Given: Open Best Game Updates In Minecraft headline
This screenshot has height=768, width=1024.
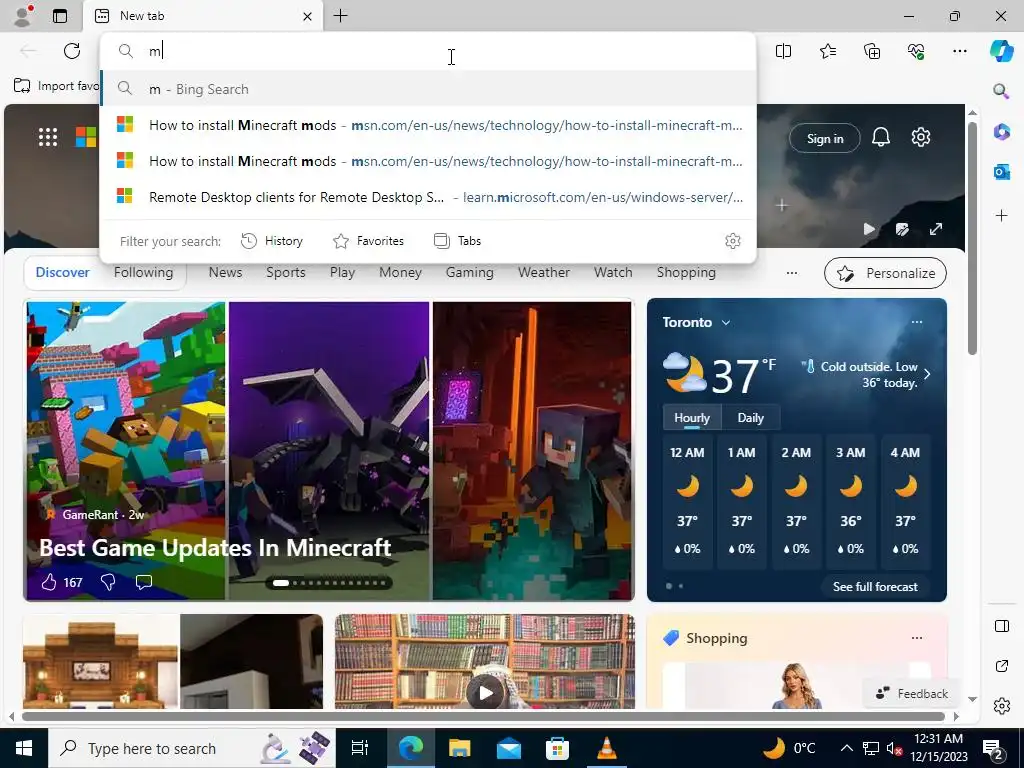Looking at the screenshot, I should click(215, 547).
